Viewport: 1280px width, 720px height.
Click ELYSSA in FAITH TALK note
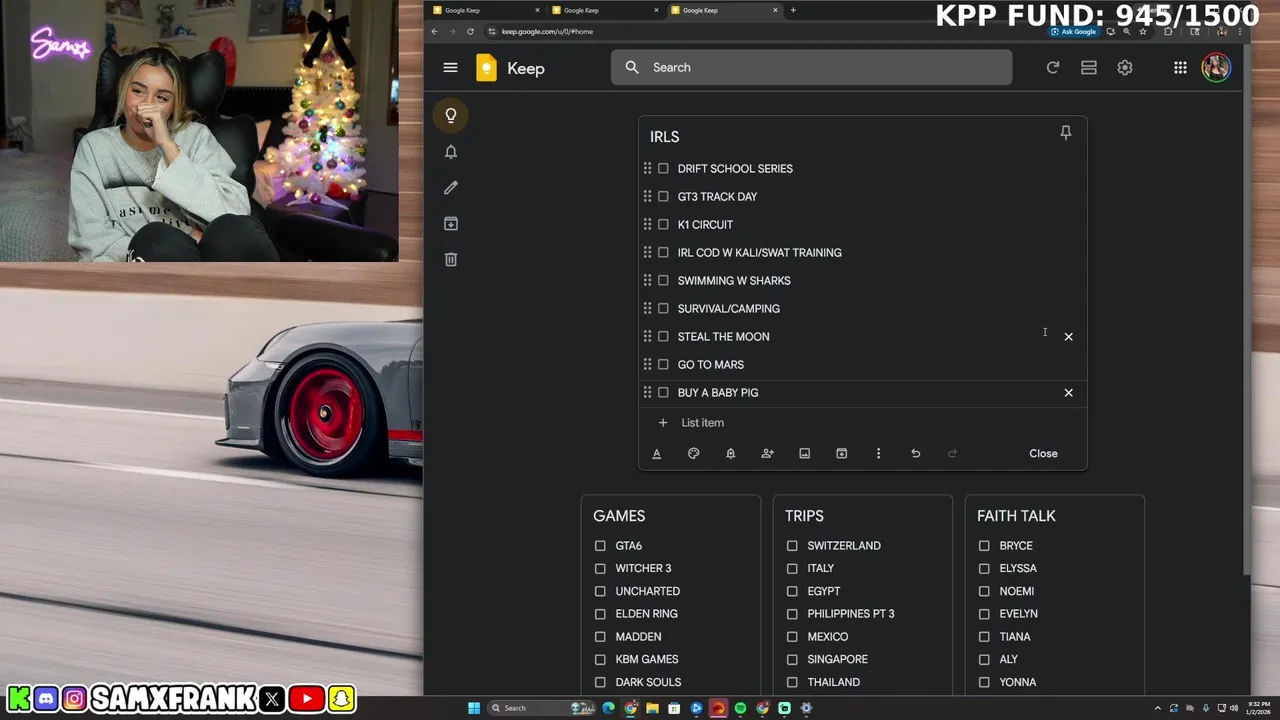1018,568
